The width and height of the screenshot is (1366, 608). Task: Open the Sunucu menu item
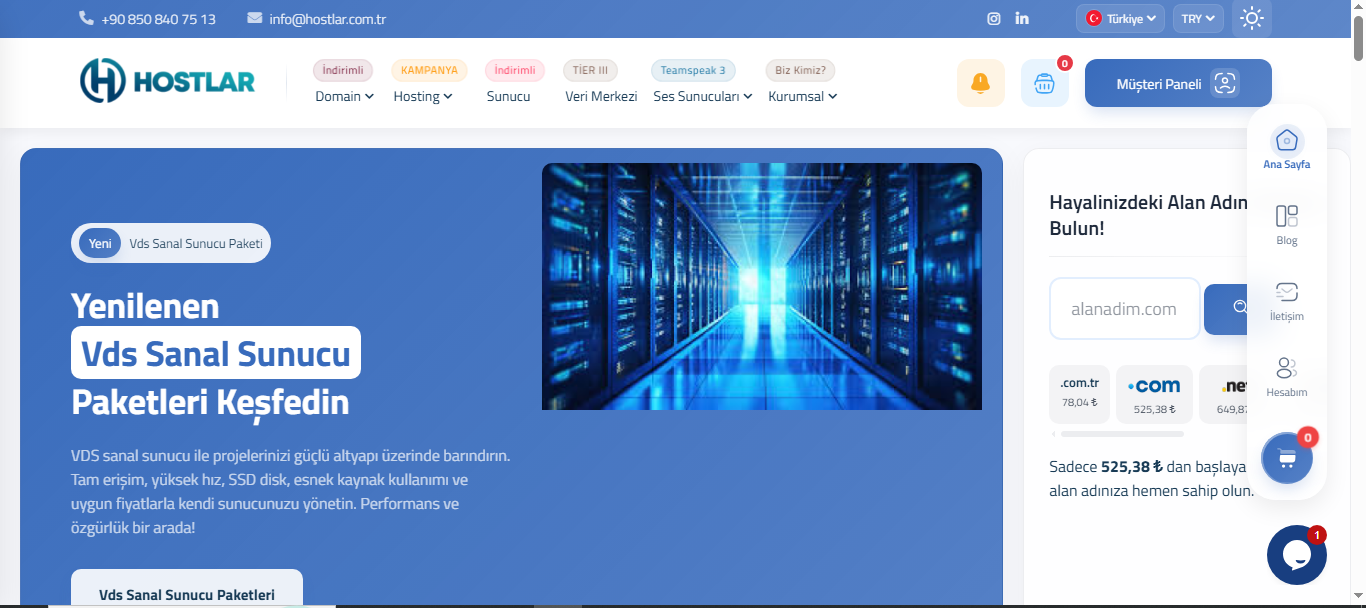[510, 96]
